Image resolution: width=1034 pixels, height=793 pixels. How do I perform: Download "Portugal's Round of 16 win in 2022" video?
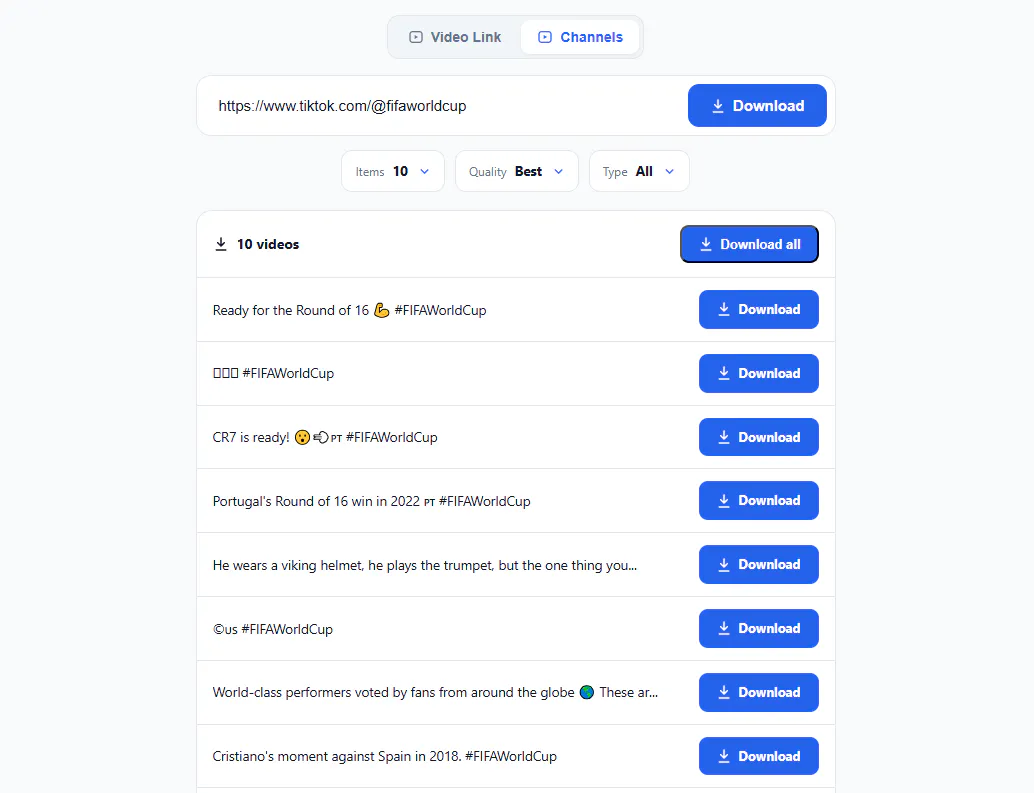tap(758, 500)
